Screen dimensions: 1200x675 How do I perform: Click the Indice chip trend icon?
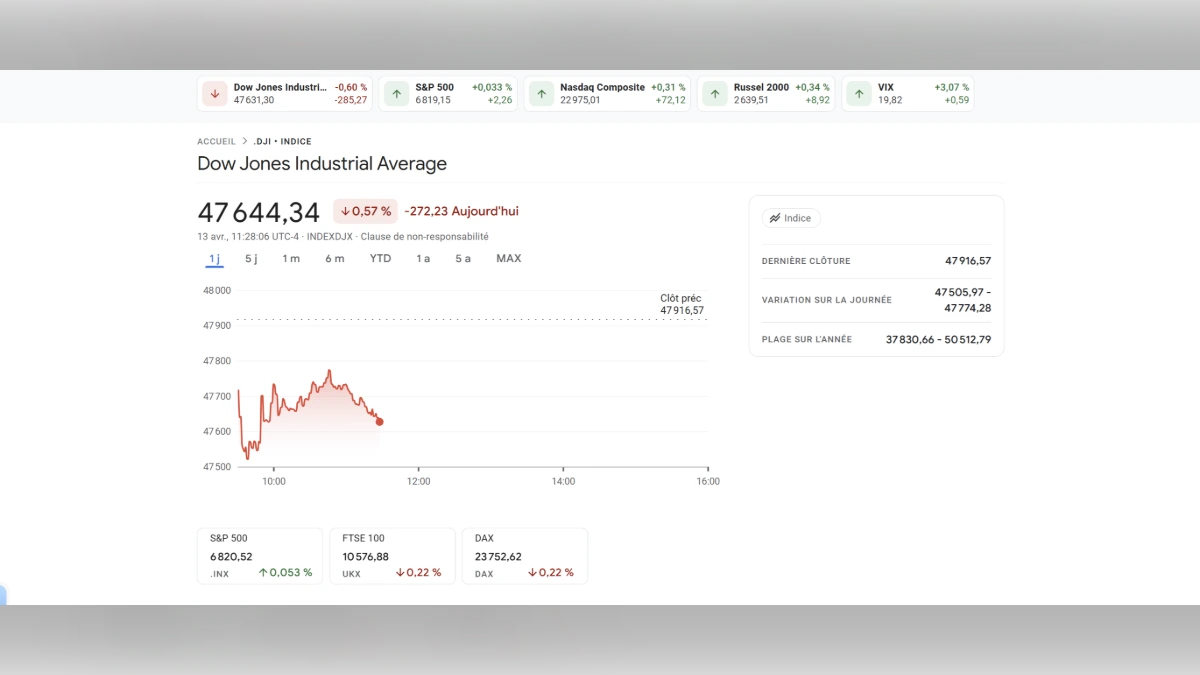pos(774,218)
